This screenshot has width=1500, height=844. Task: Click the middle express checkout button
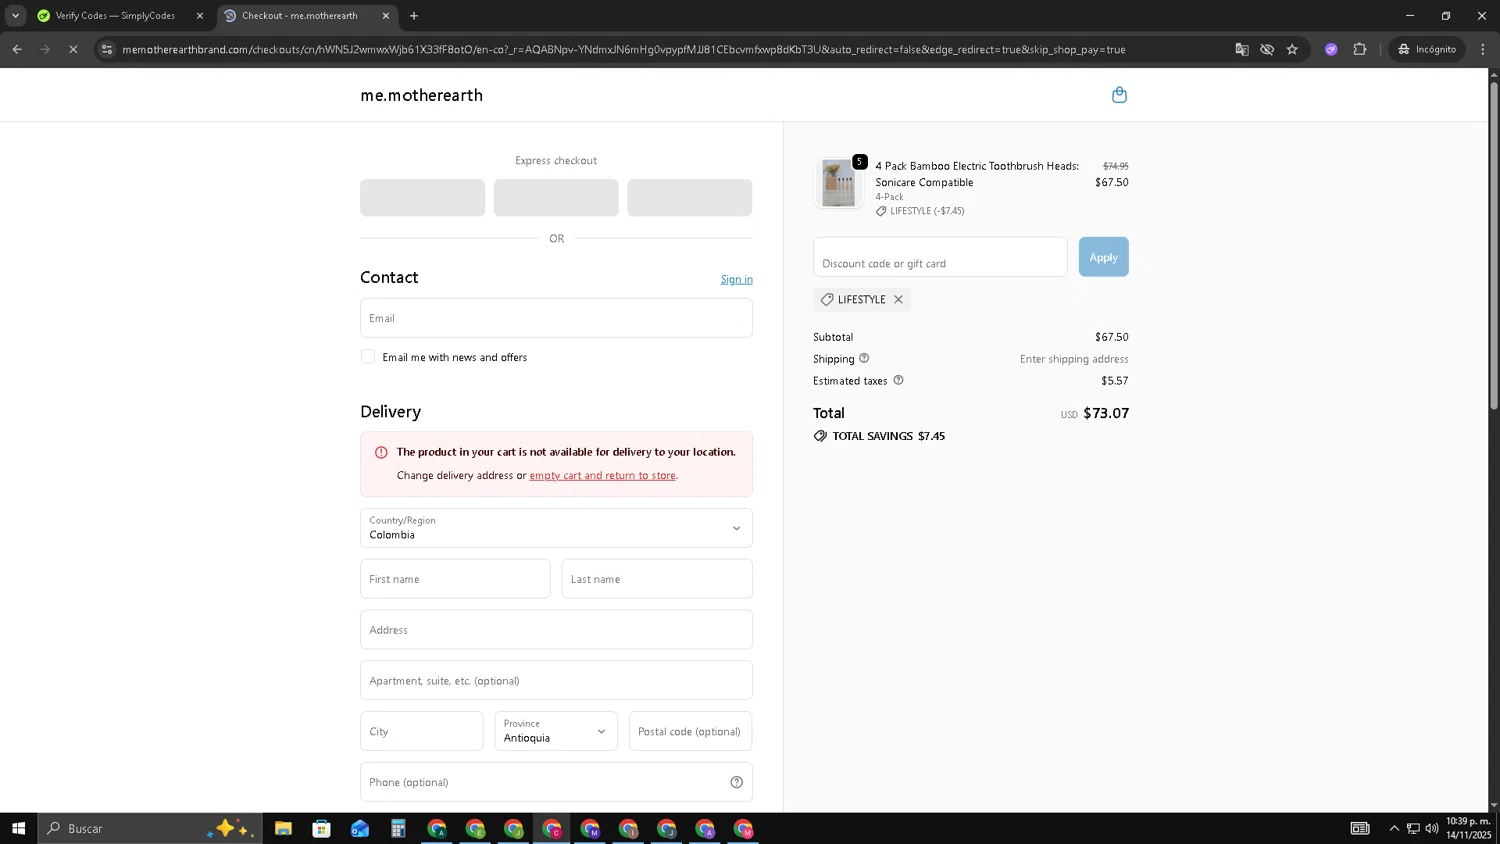tap(556, 198)
